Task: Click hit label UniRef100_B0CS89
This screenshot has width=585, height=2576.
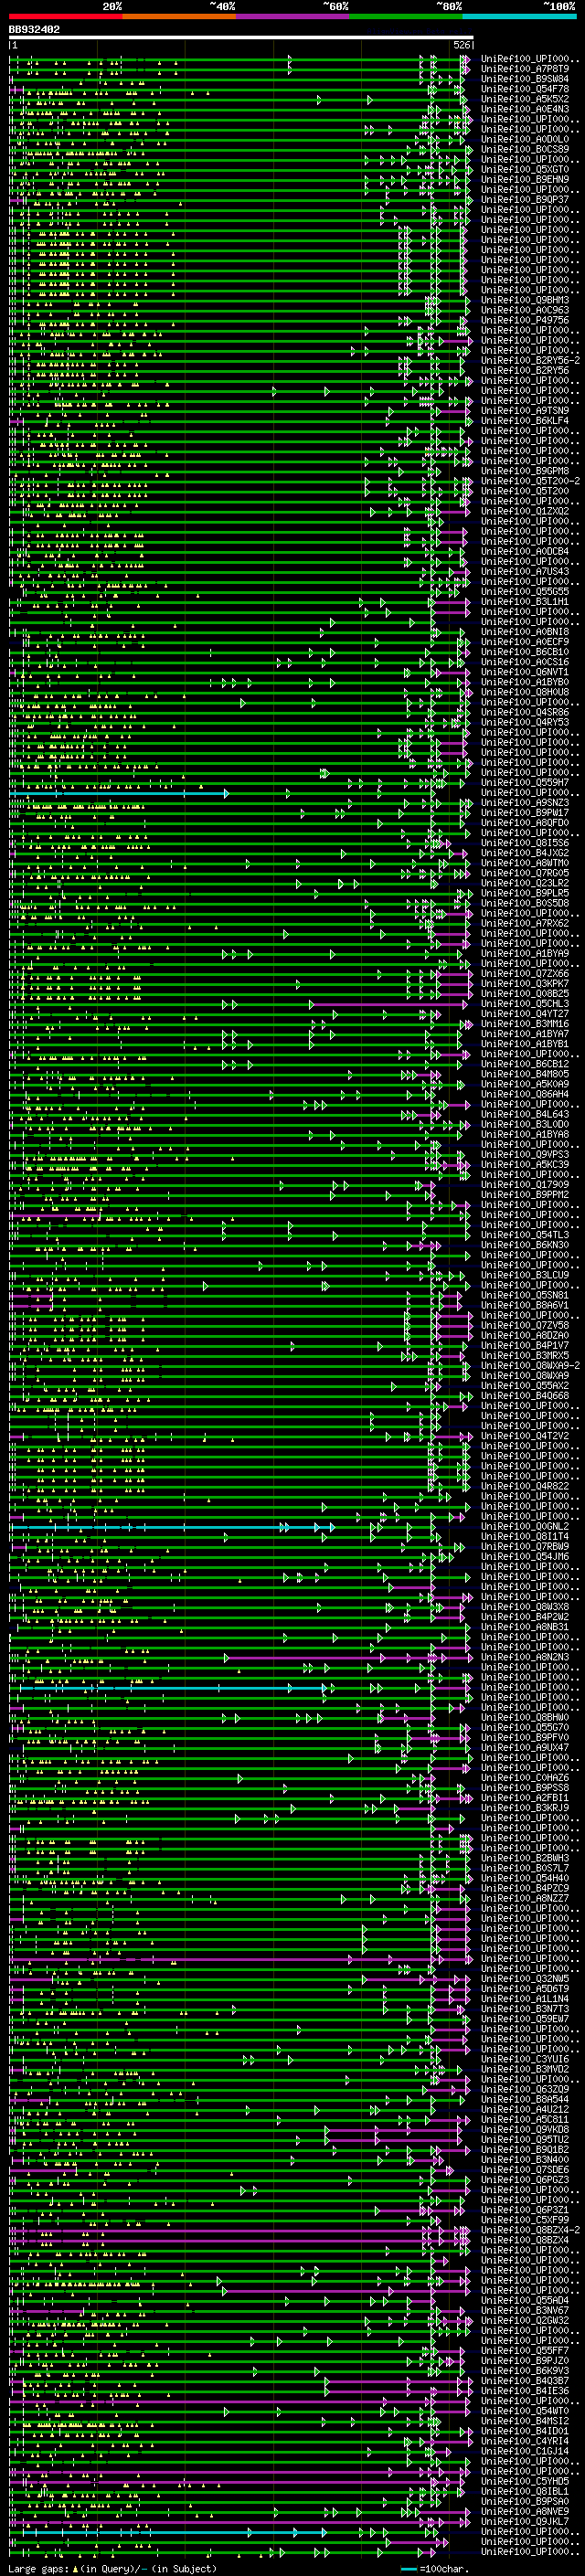Action: (x=525, y=149)
